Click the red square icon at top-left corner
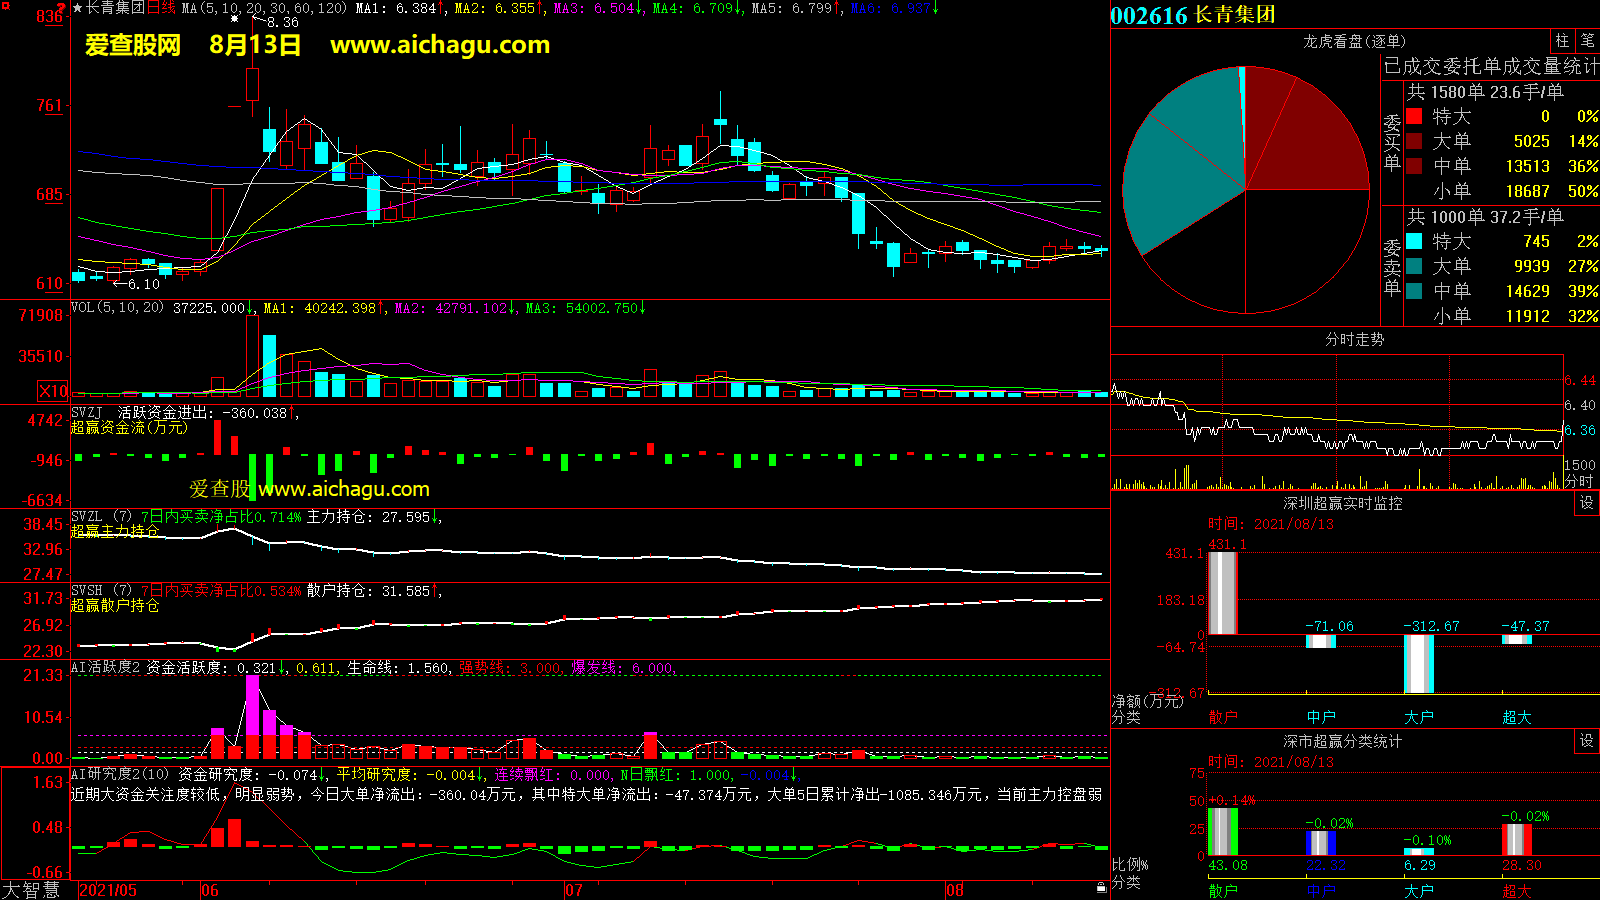This screenshot has width=1600, height=900. (x=5, y=6)
